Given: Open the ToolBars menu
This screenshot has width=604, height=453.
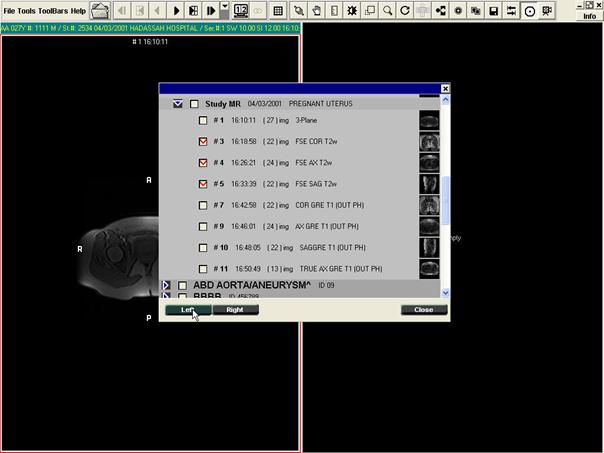Looking at the screenshot, I should (x=53, y=11).
